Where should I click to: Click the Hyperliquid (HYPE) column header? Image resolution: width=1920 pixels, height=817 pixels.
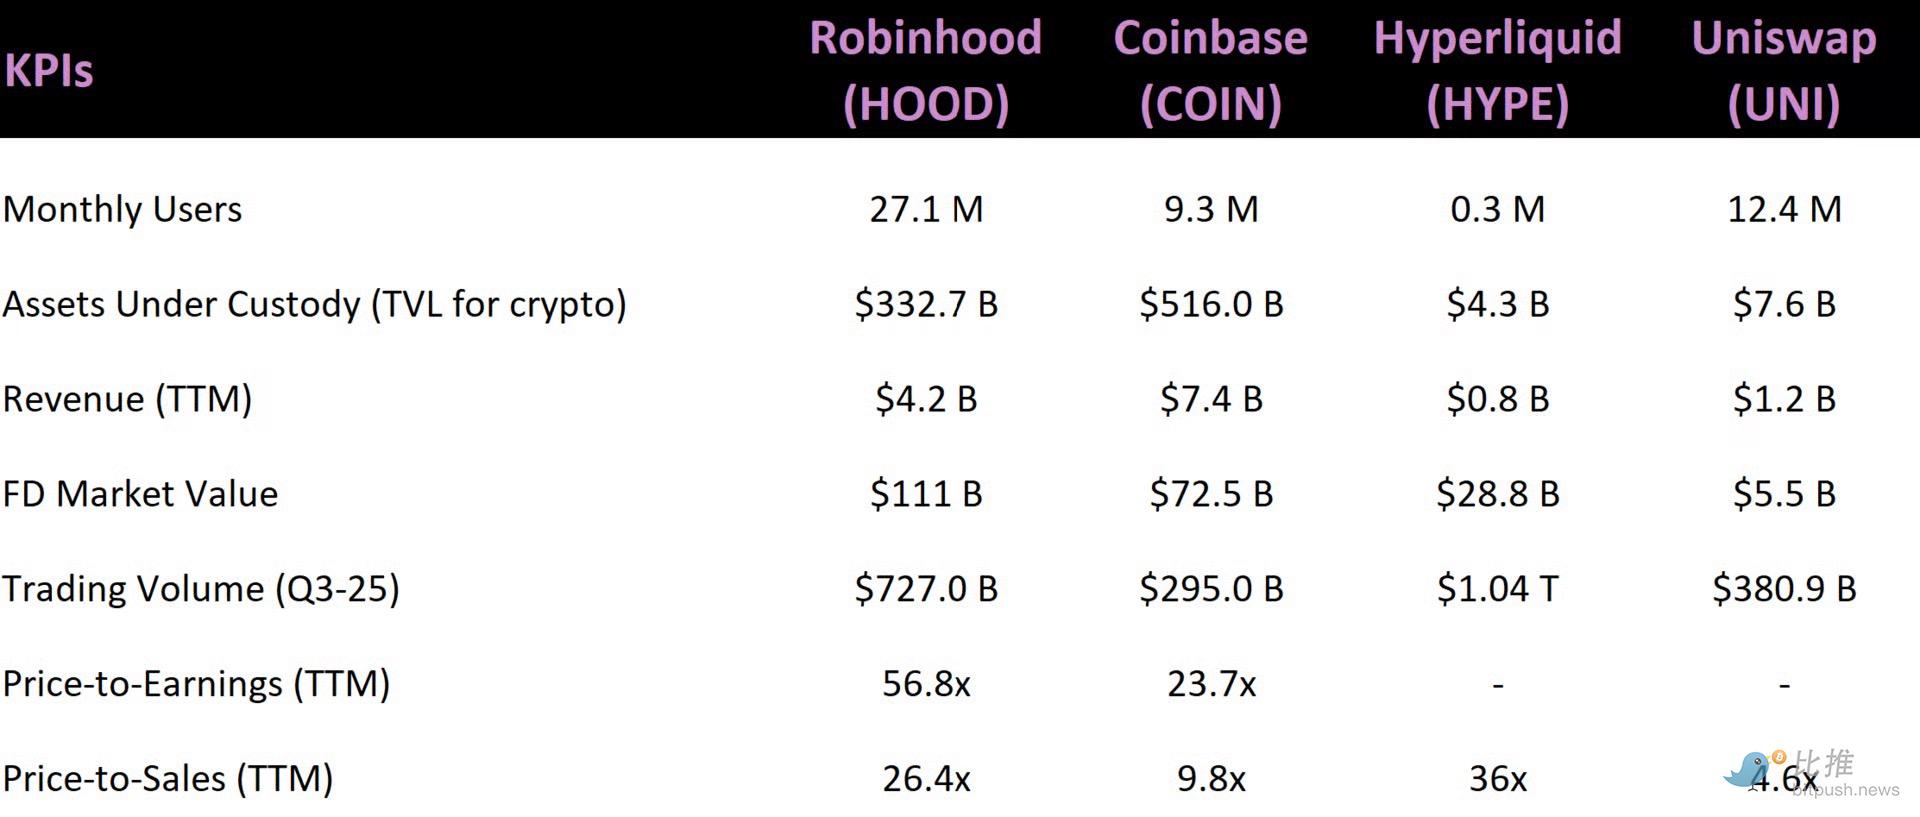(x=1497, y=71)
